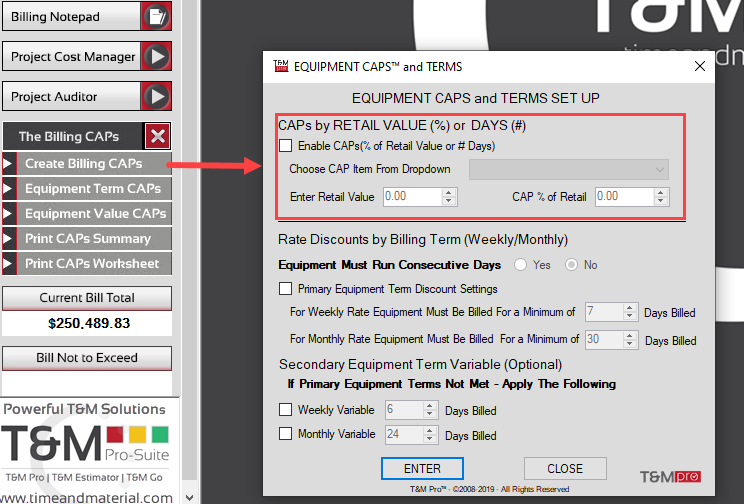This screenshot has width=744, height=504.
Task: Launch Project Auditor play icon
Action: (x=156, y=96)
